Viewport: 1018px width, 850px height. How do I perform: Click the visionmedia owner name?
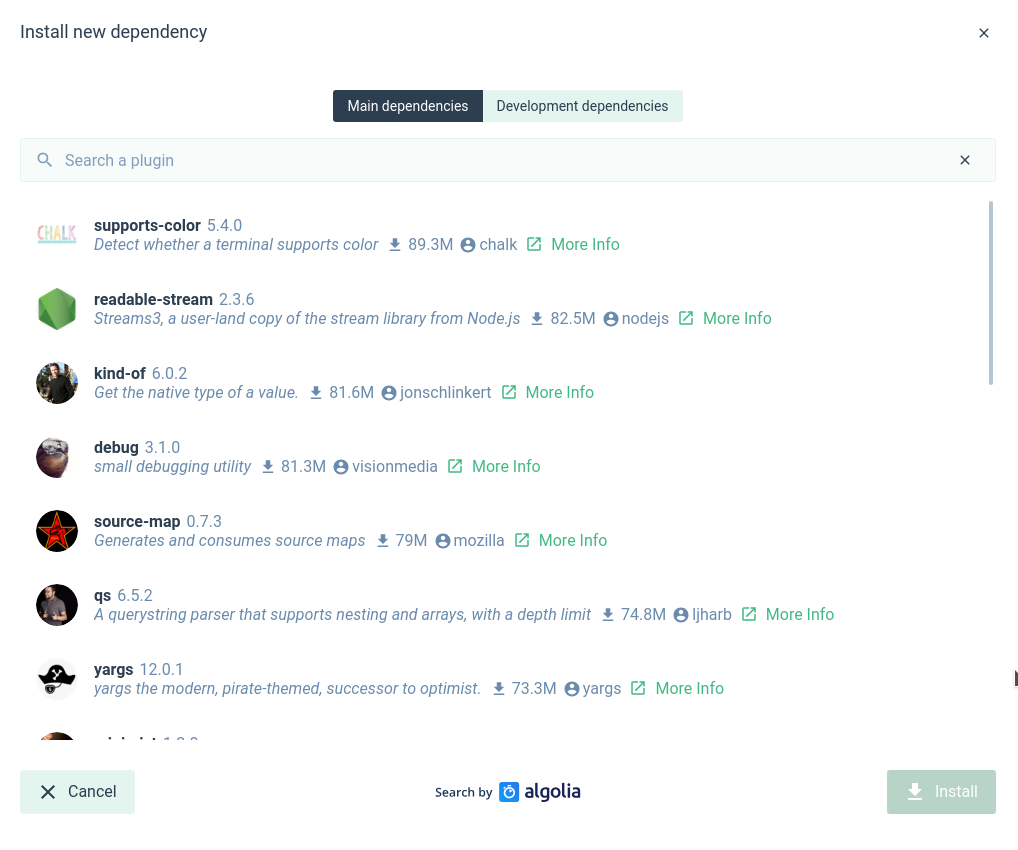tap(395, 467)
